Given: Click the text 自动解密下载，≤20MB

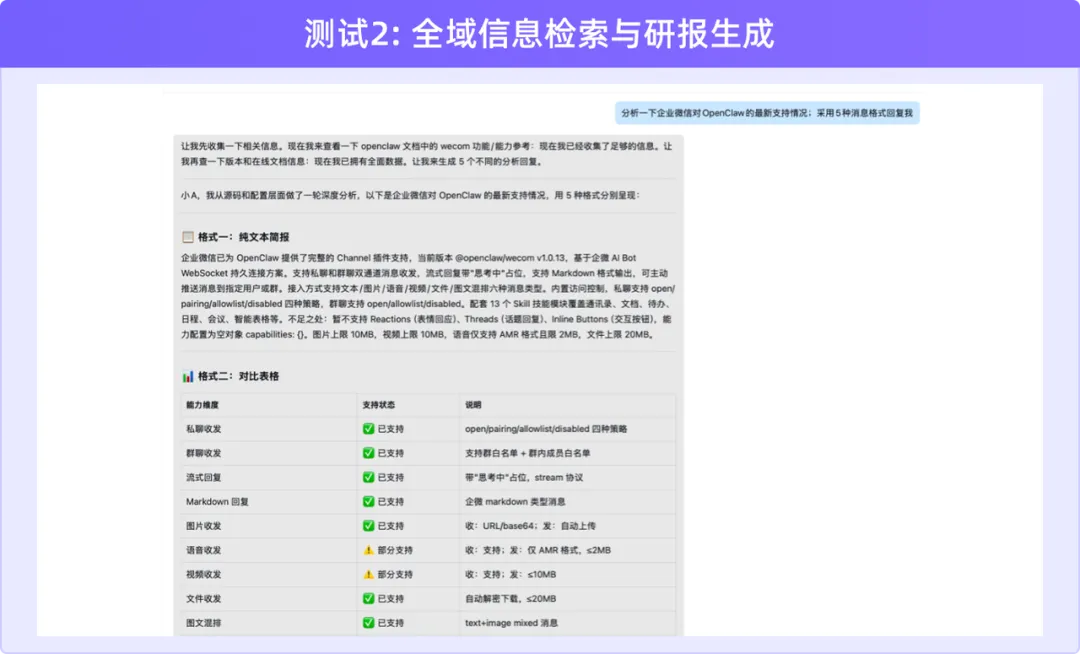Looking at the screenshot, I should [510, 598].
